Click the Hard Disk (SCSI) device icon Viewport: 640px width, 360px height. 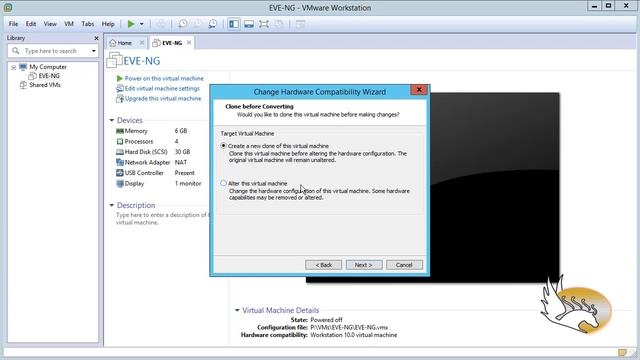coord(120,152)
